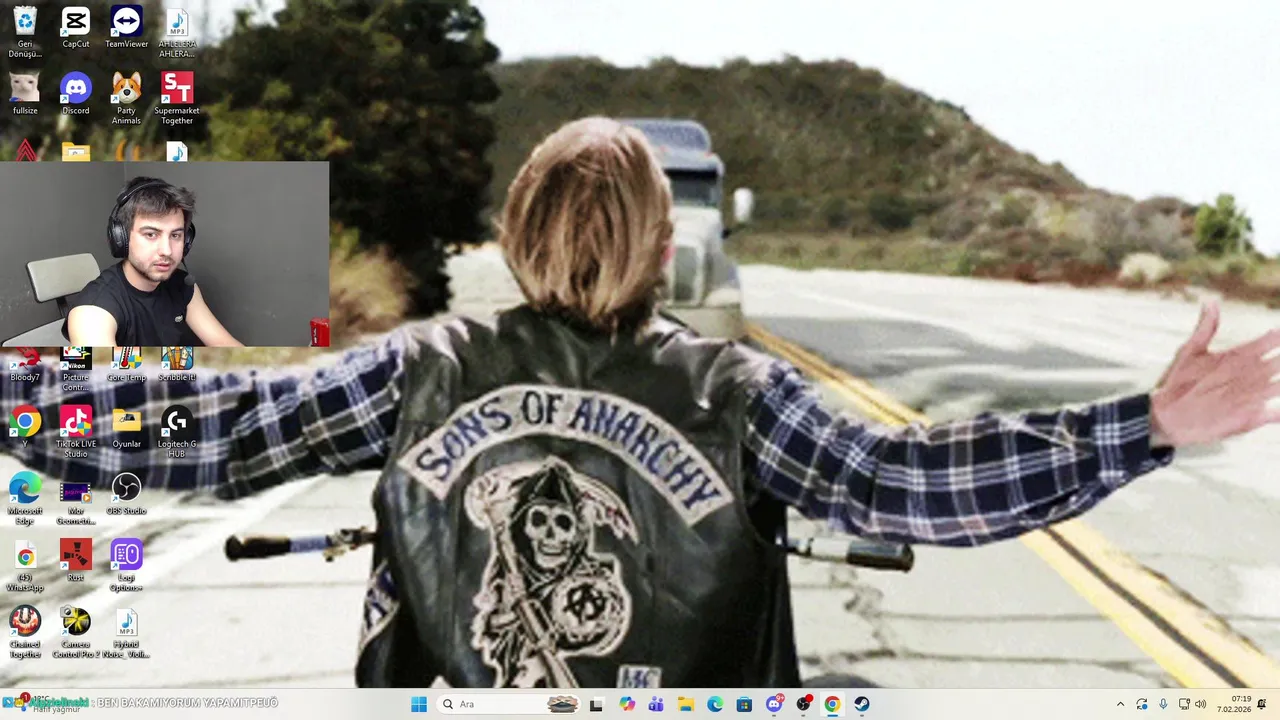Image resolution: width=1280 pixels, height=720 pixels.
Task: Select the AHLELERA MP3 file on the desktop
Action: coord(177,31)
